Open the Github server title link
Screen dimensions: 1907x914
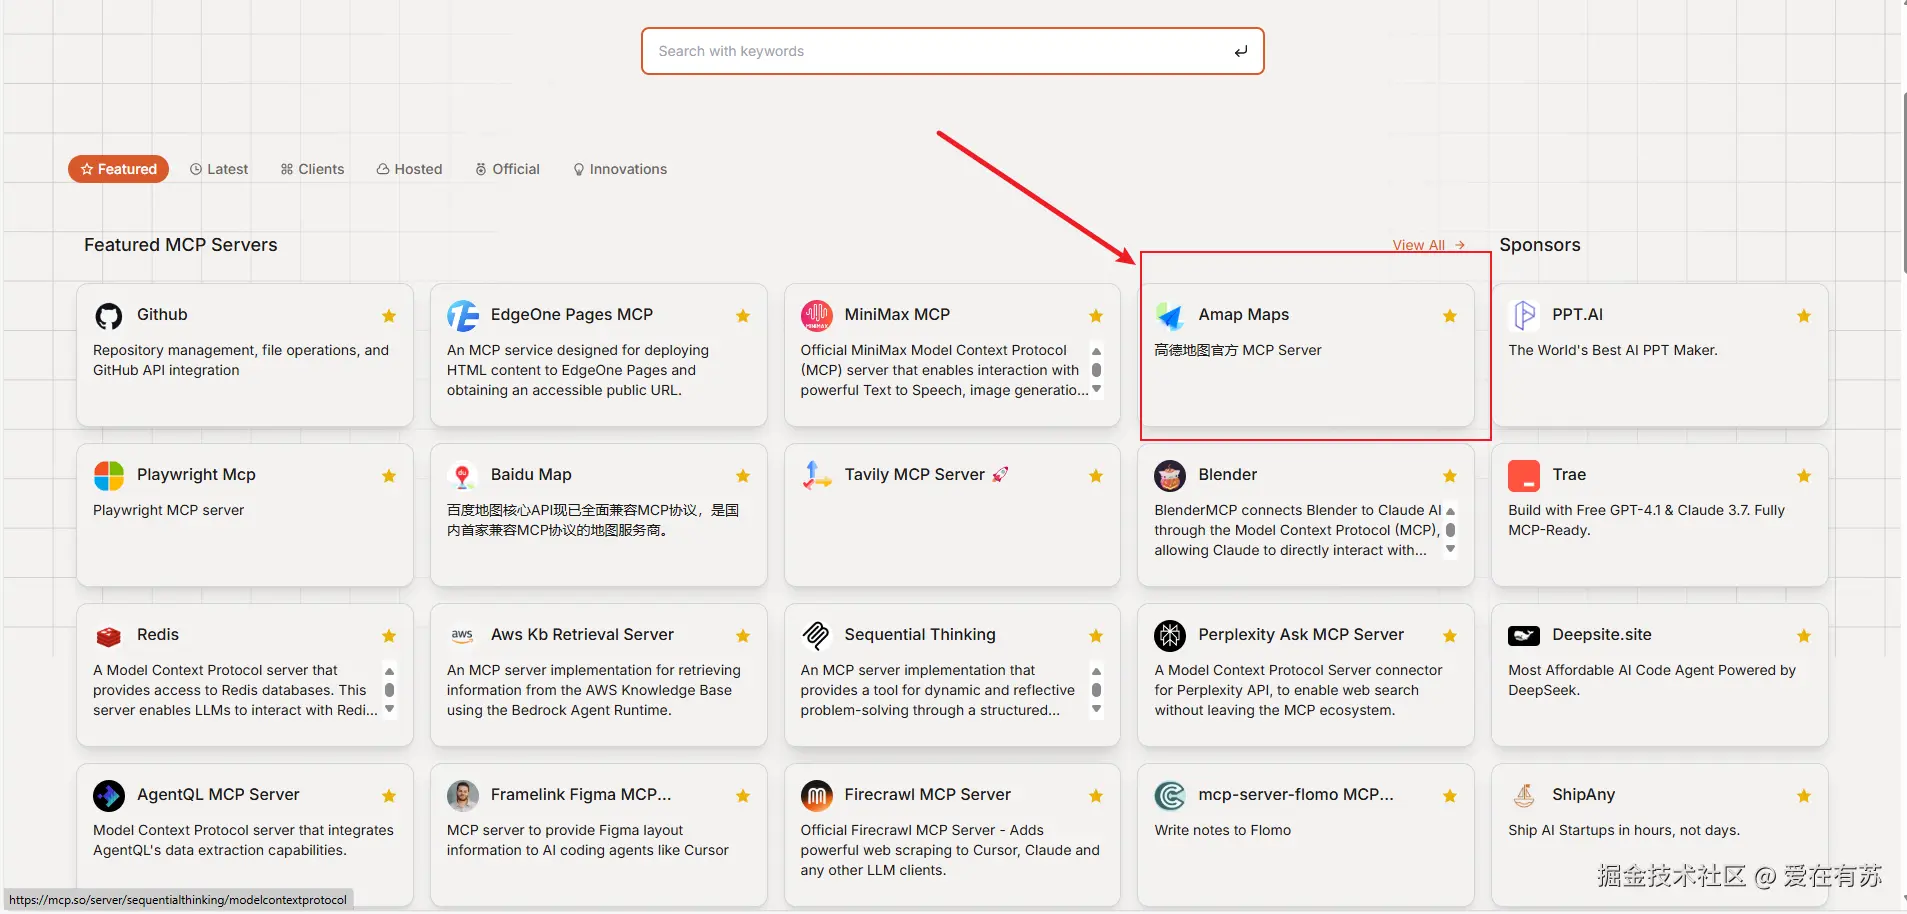tap(162, 314)
